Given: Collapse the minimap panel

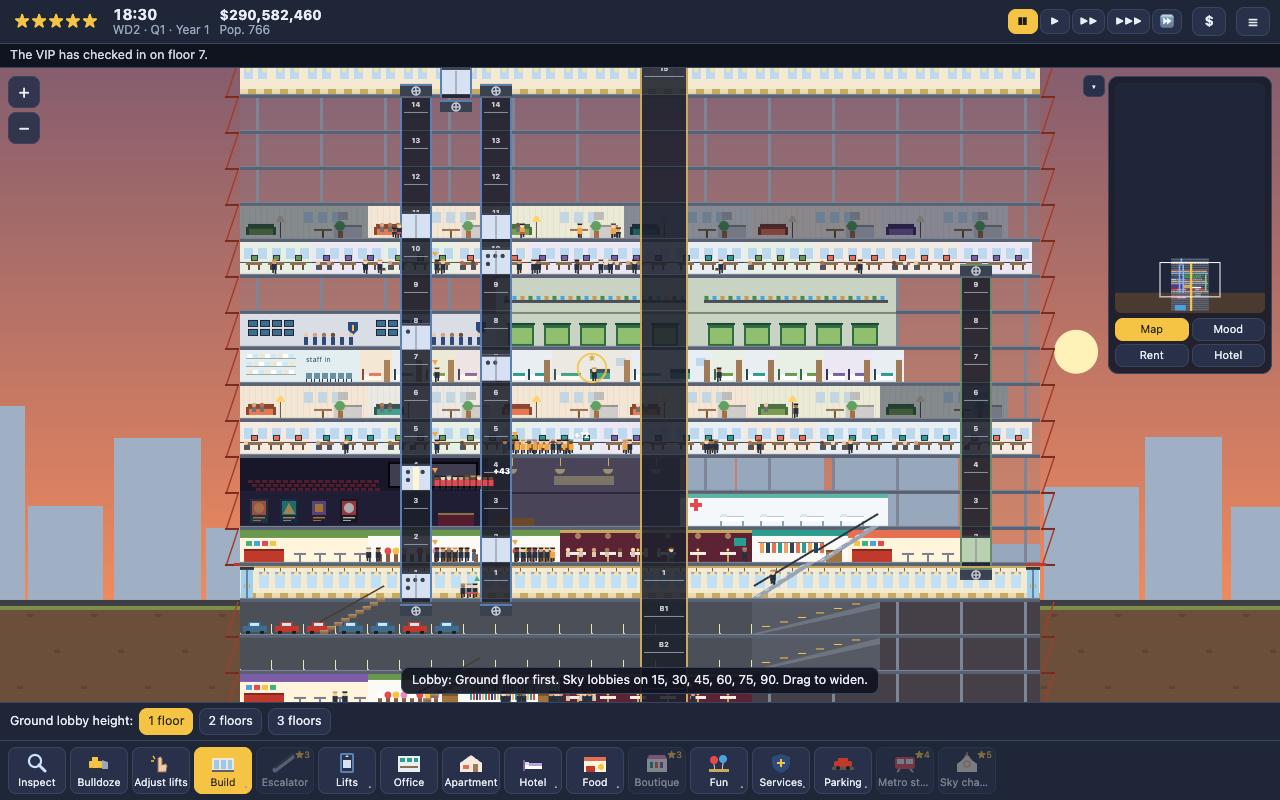Looking at the screenshot, I should [x=1093, y=87].
